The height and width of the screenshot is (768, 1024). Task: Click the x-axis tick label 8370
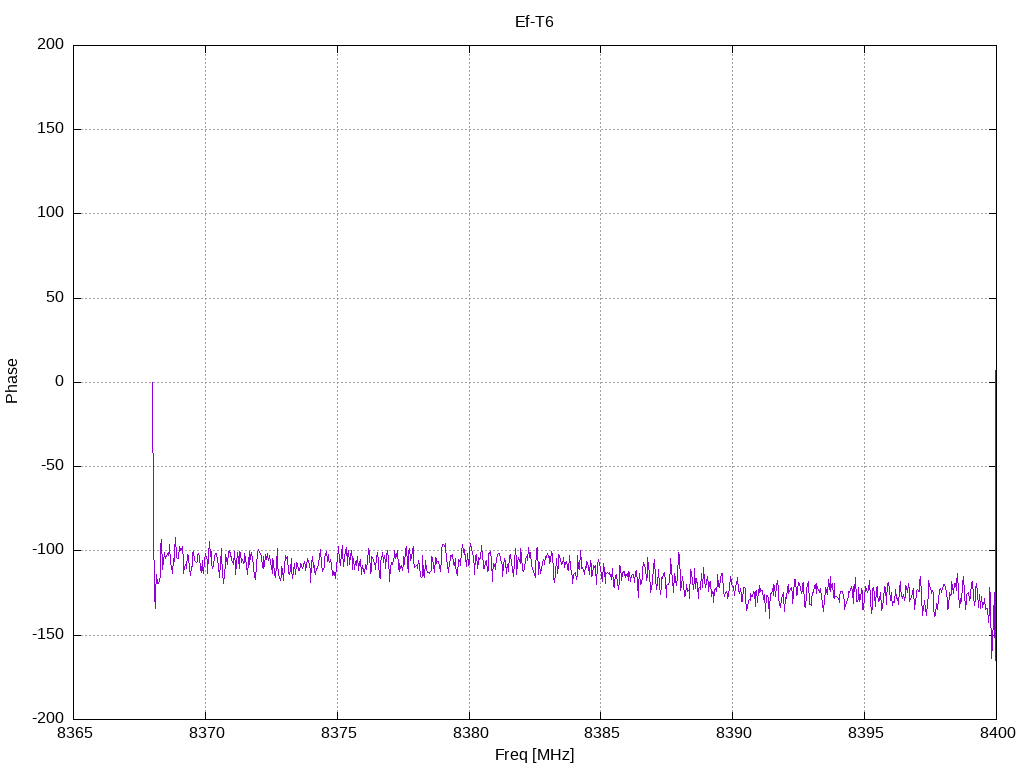tap(206, 733)
